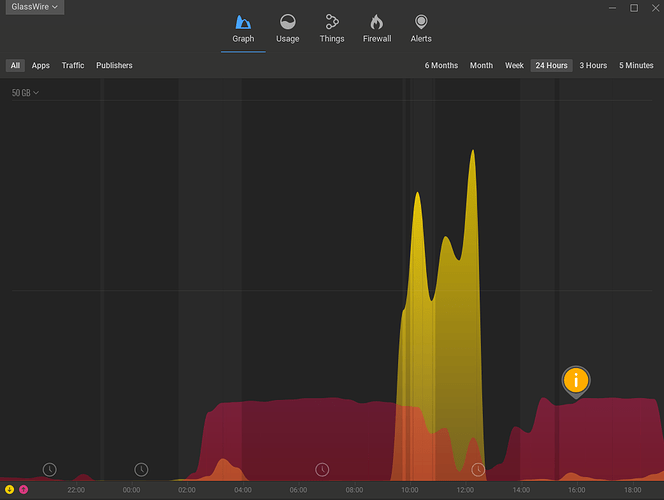664x500 pixels.
Task: Toggle the yellow download indicator in the bottom-left corner
Action: pyautogui.click(x=10, y=490)
